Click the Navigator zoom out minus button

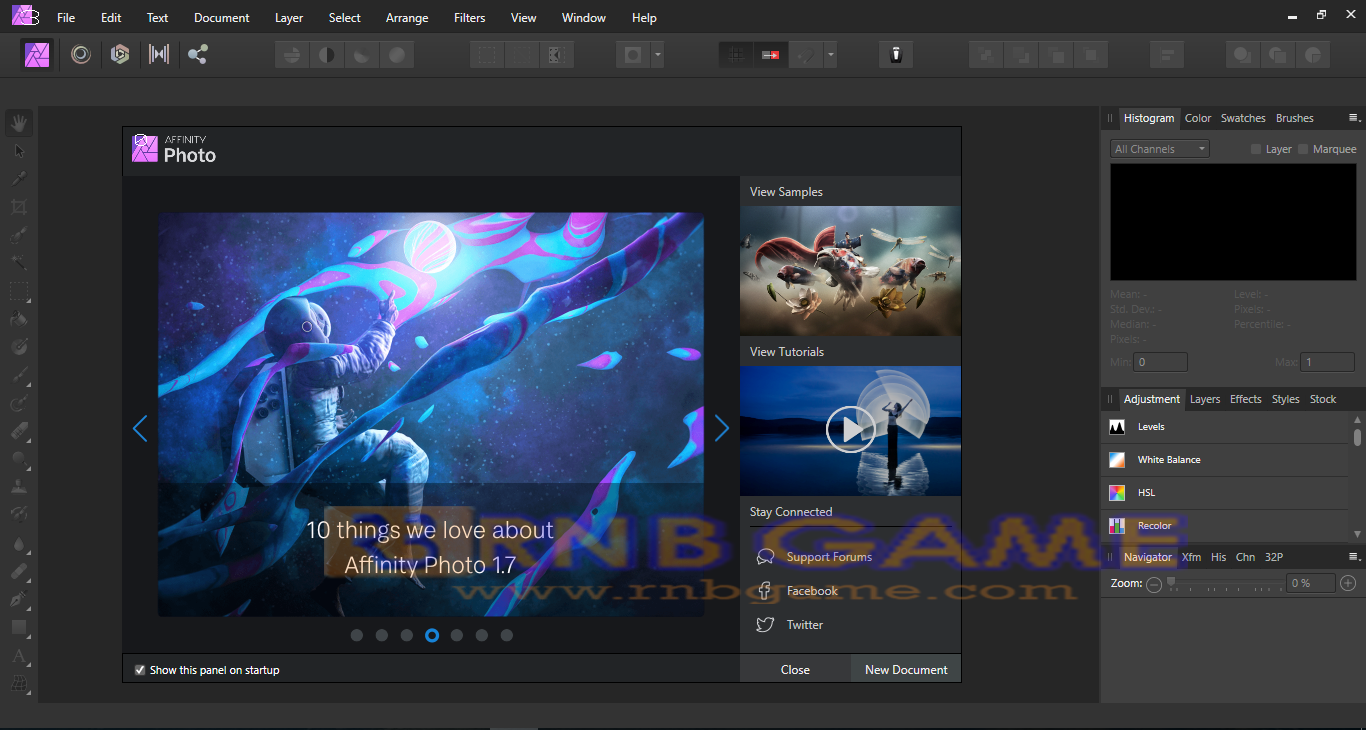pos(1154,584)
